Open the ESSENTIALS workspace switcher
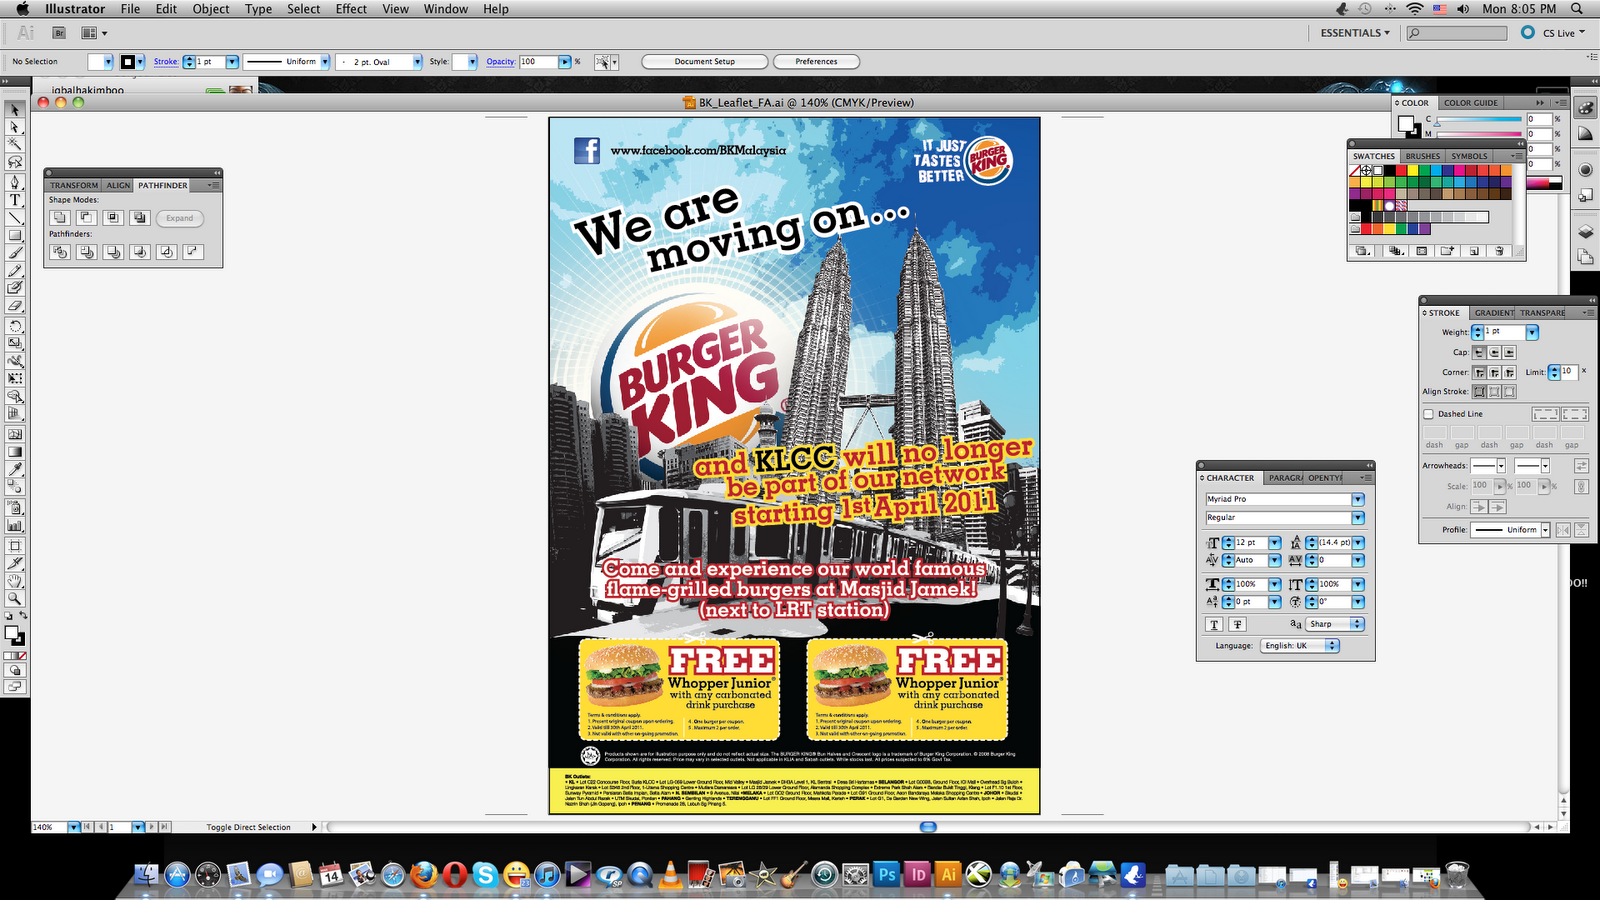 click(1355, 33)
